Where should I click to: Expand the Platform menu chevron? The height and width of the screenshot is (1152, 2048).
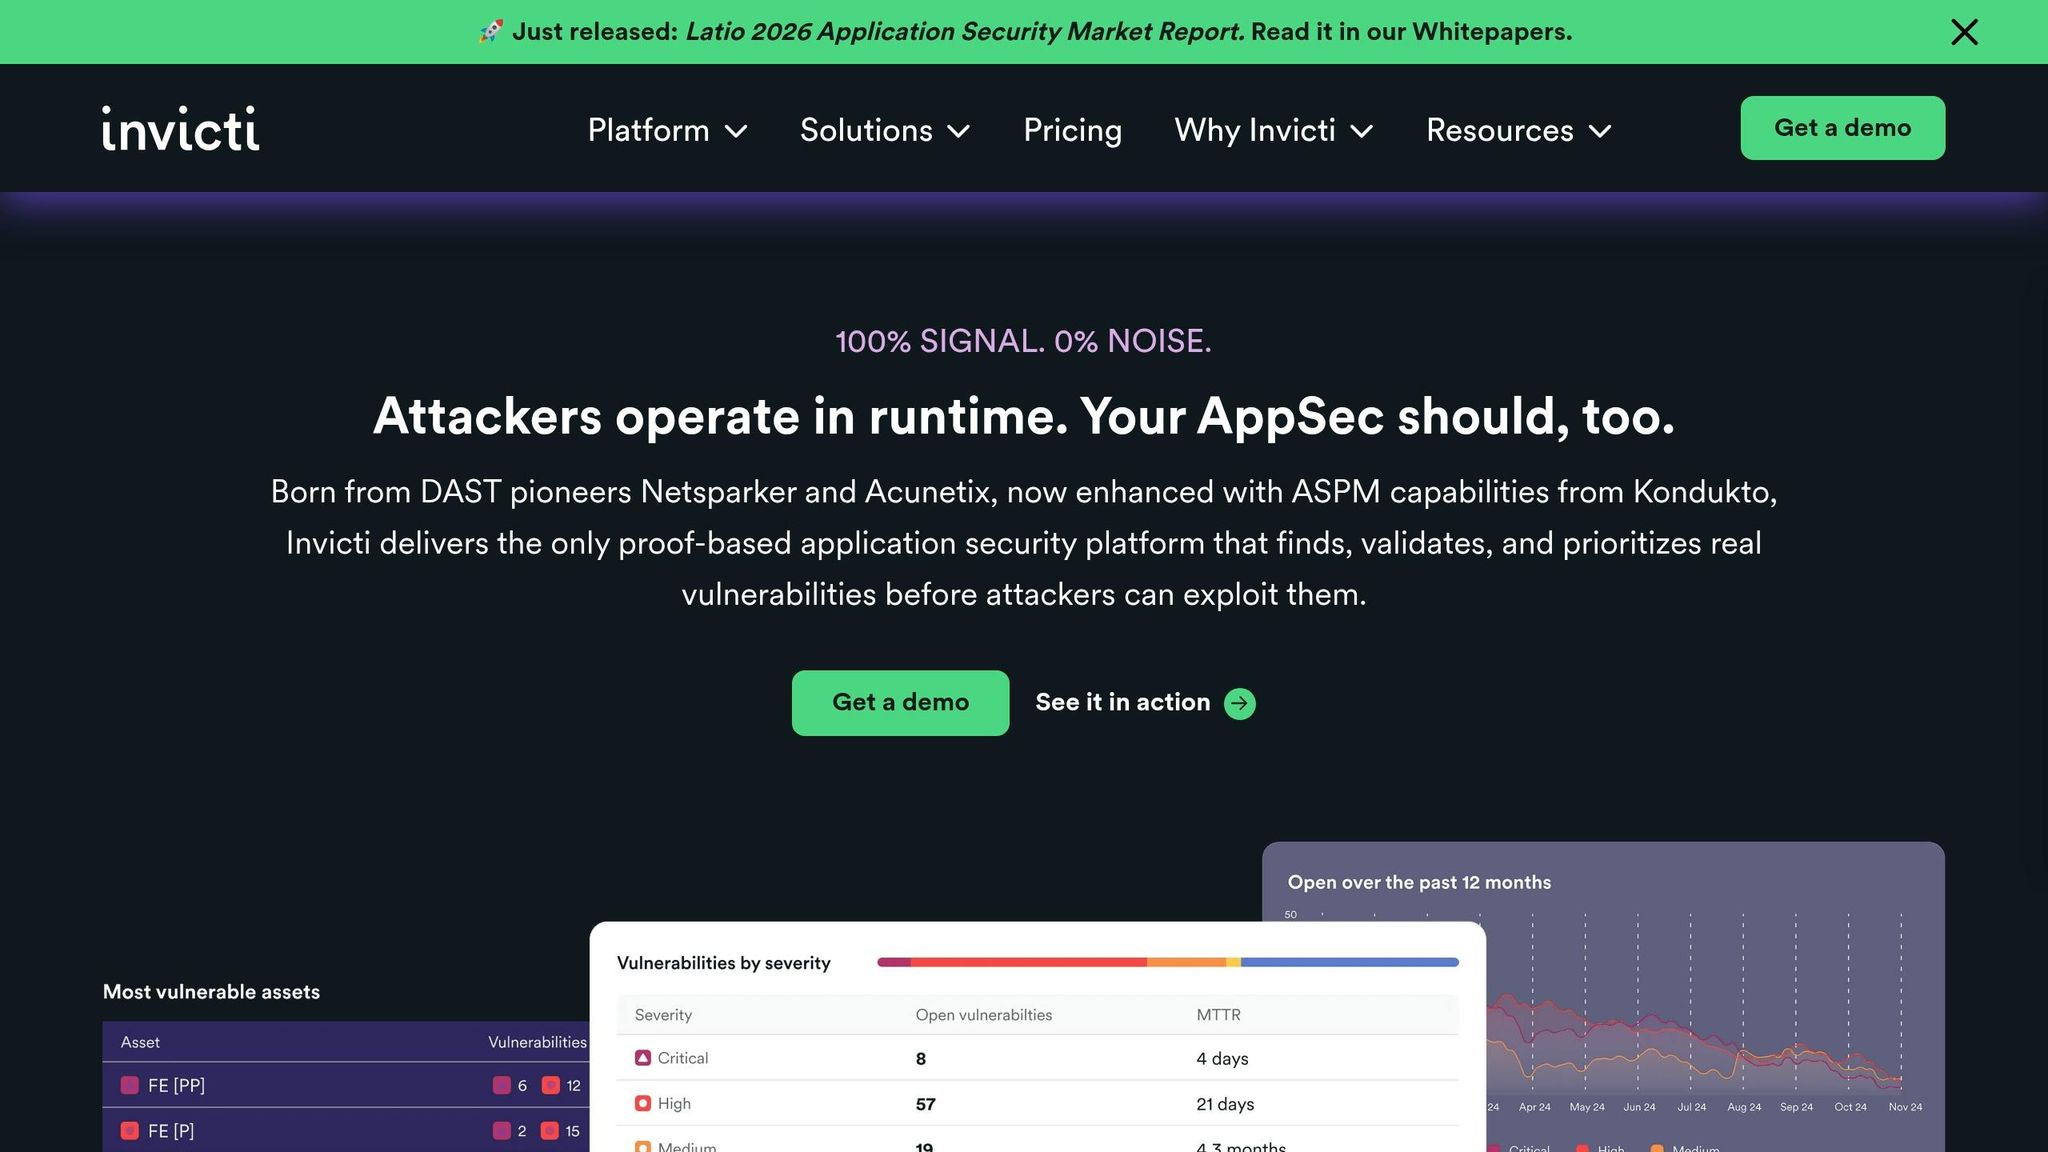(736, 131)
